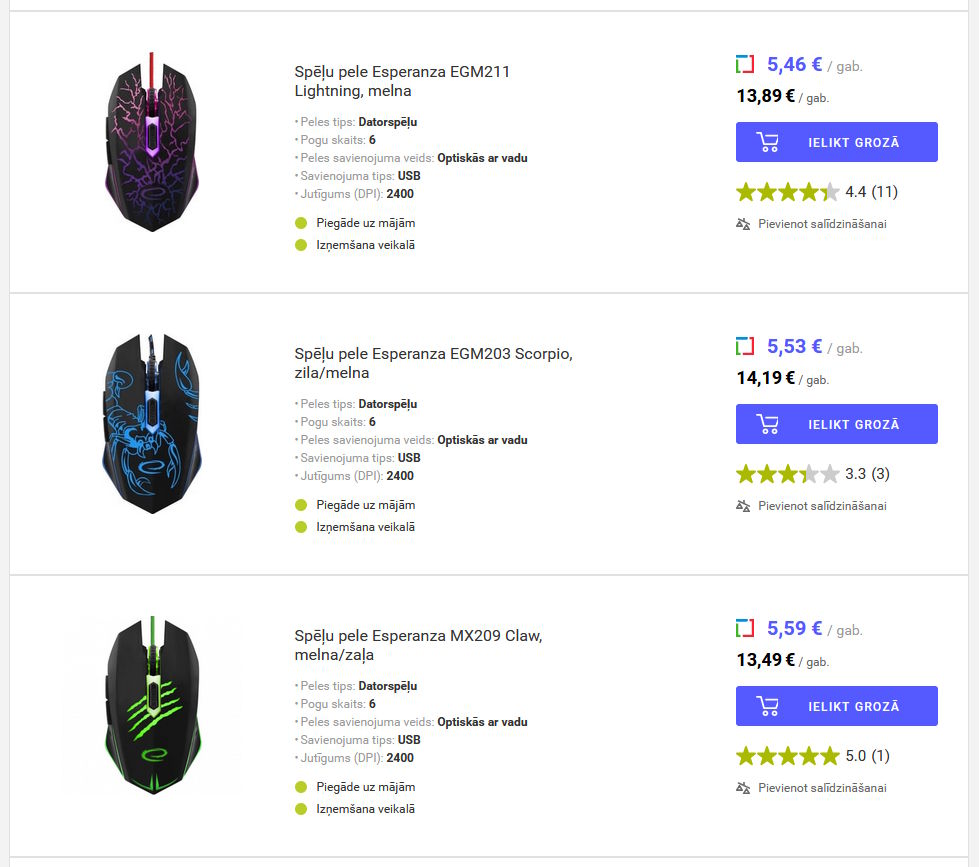Open the Esperanza EGM203 Scorpio product title
The height and width of the screenshot is (867, 979).
point(434,363)
